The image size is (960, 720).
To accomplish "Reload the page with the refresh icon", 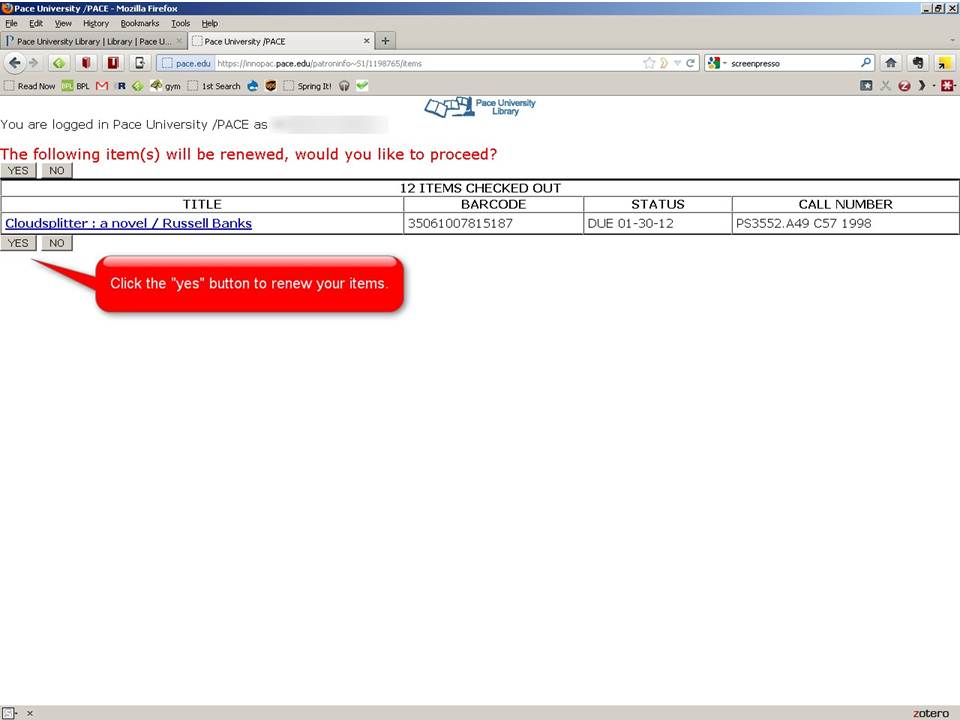I will (x=690, y=63).
